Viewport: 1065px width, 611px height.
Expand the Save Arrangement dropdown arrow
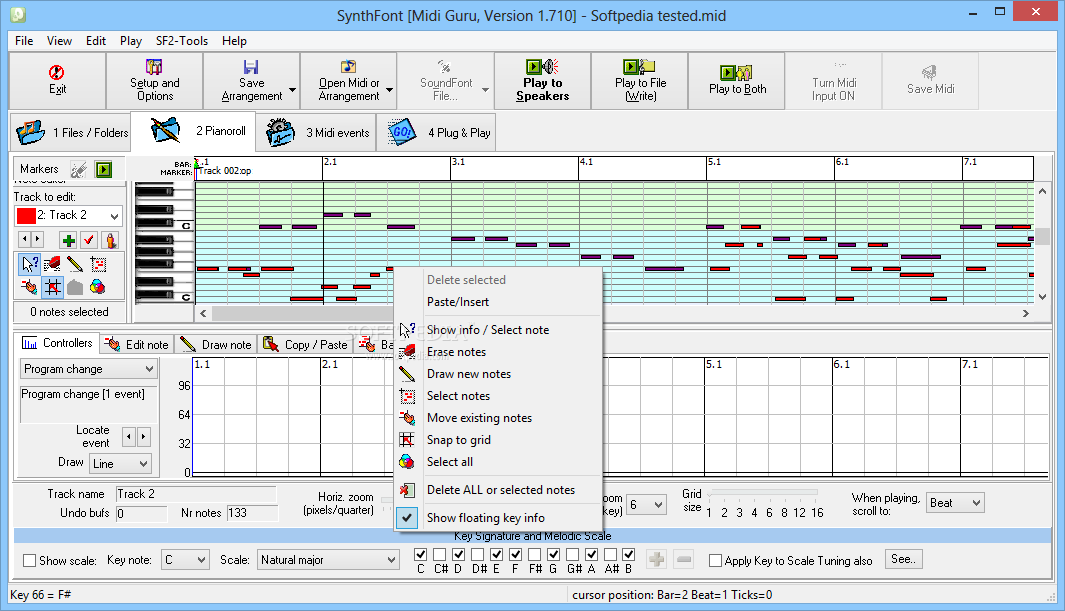[x=293, y=89]
